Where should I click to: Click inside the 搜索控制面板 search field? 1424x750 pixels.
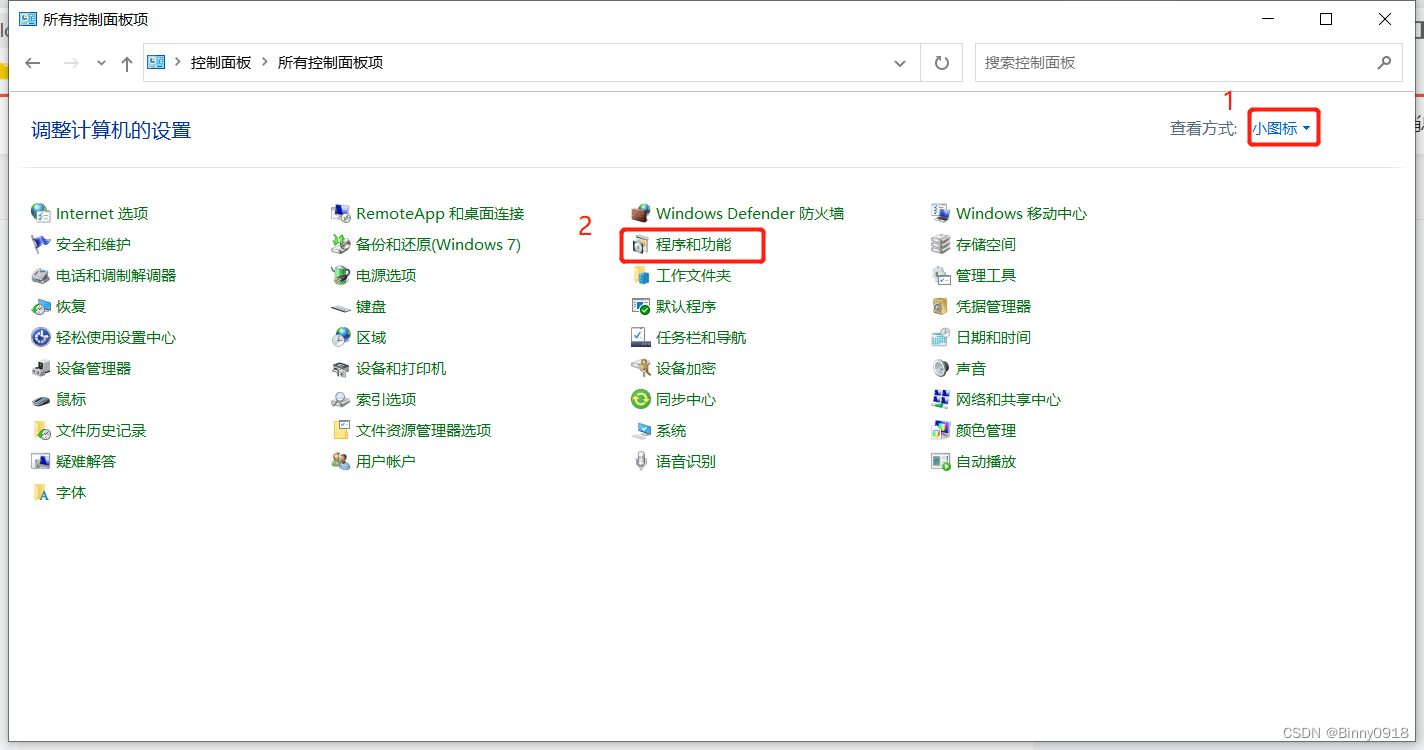(x=1150, y=62)
